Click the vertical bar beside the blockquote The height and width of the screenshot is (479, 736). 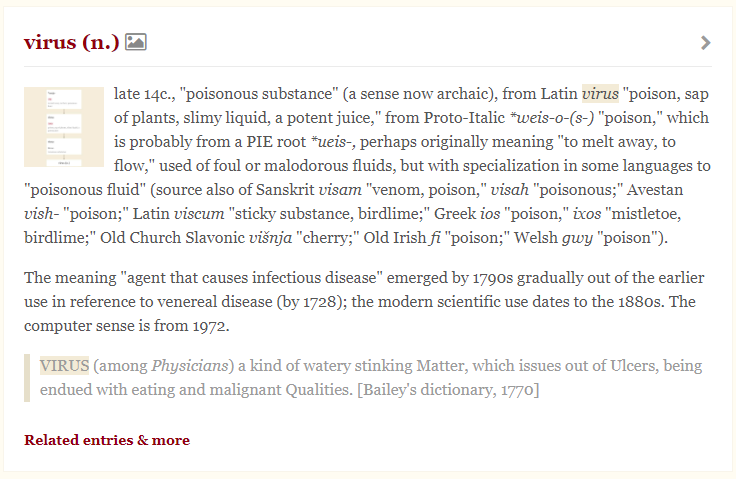click(27, 378)
